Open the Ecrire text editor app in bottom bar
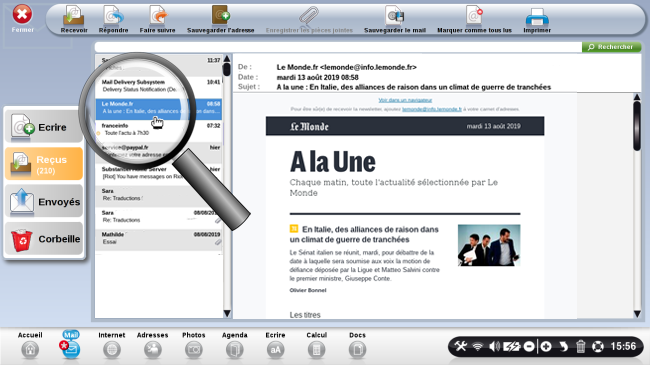650x365 pixels. (x=275, y=345)
